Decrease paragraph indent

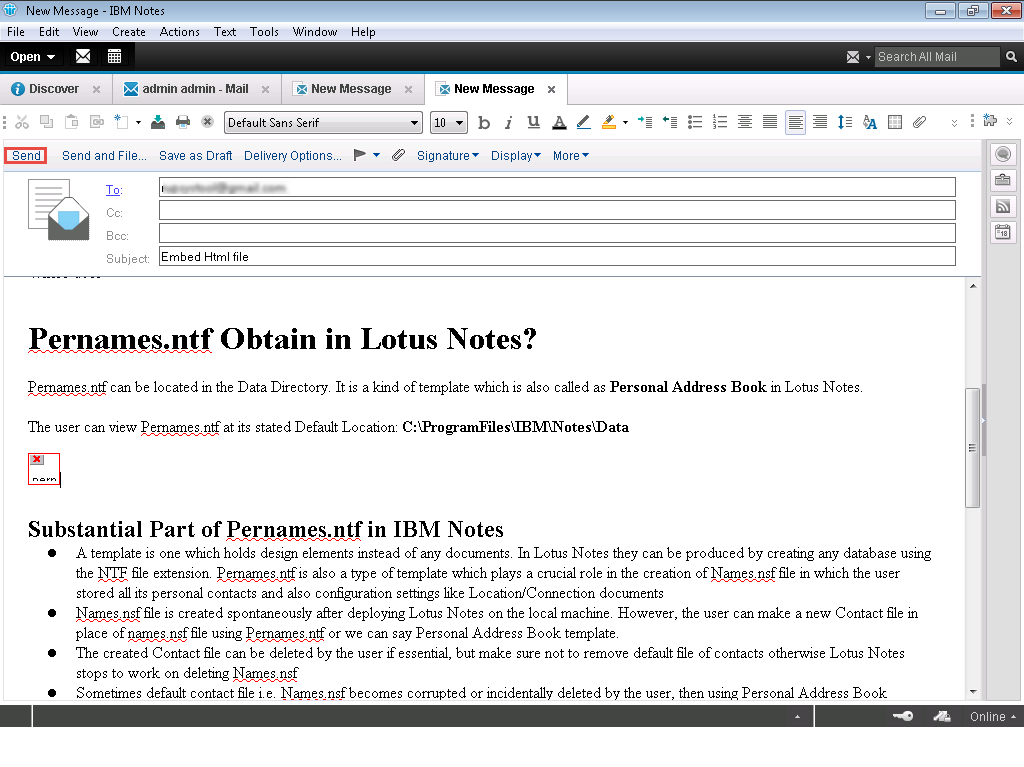pos(670,122)
